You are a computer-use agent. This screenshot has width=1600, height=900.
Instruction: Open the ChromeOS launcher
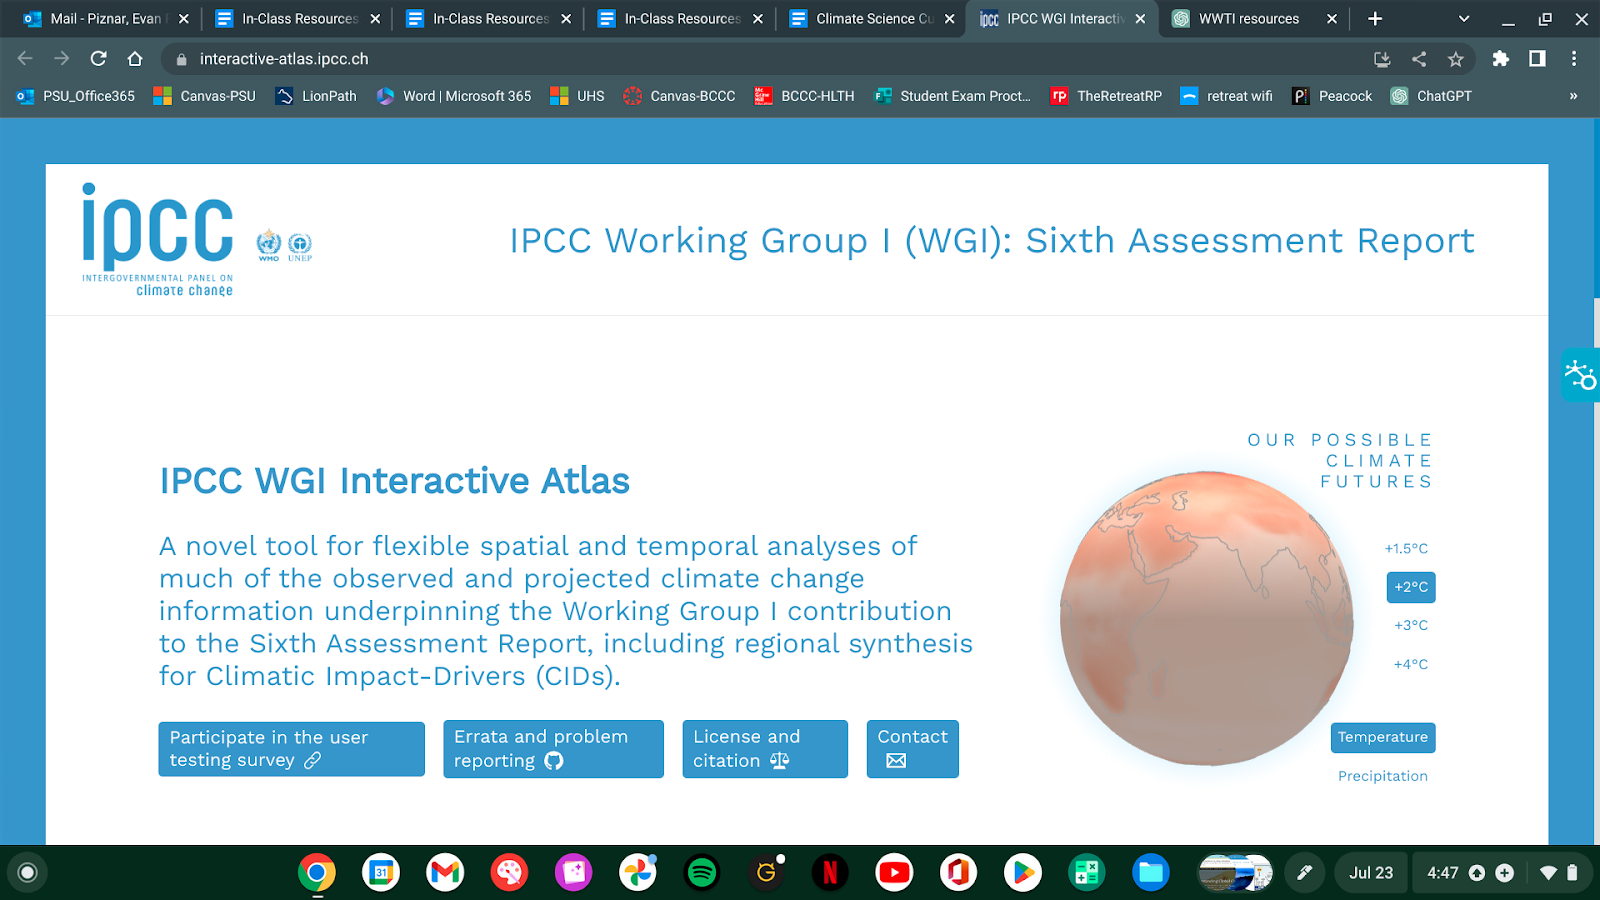point(27,873)
